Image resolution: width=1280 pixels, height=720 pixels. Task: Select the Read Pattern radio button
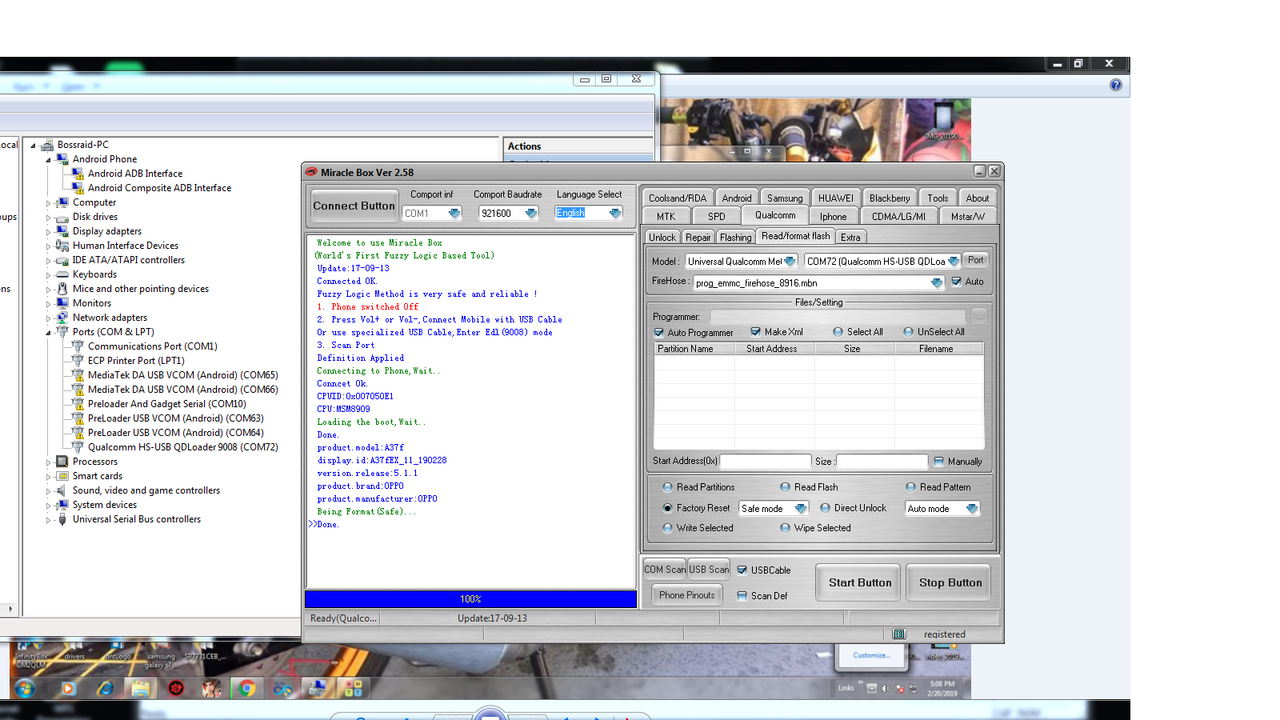point(910,487)
